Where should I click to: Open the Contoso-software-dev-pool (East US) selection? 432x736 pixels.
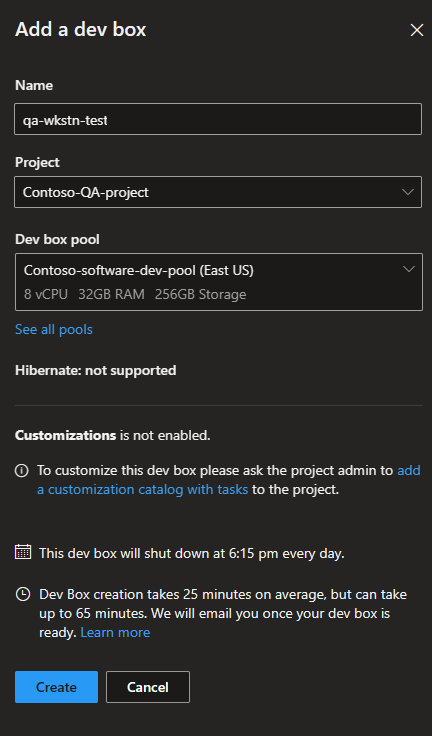(x=218, y=282)
